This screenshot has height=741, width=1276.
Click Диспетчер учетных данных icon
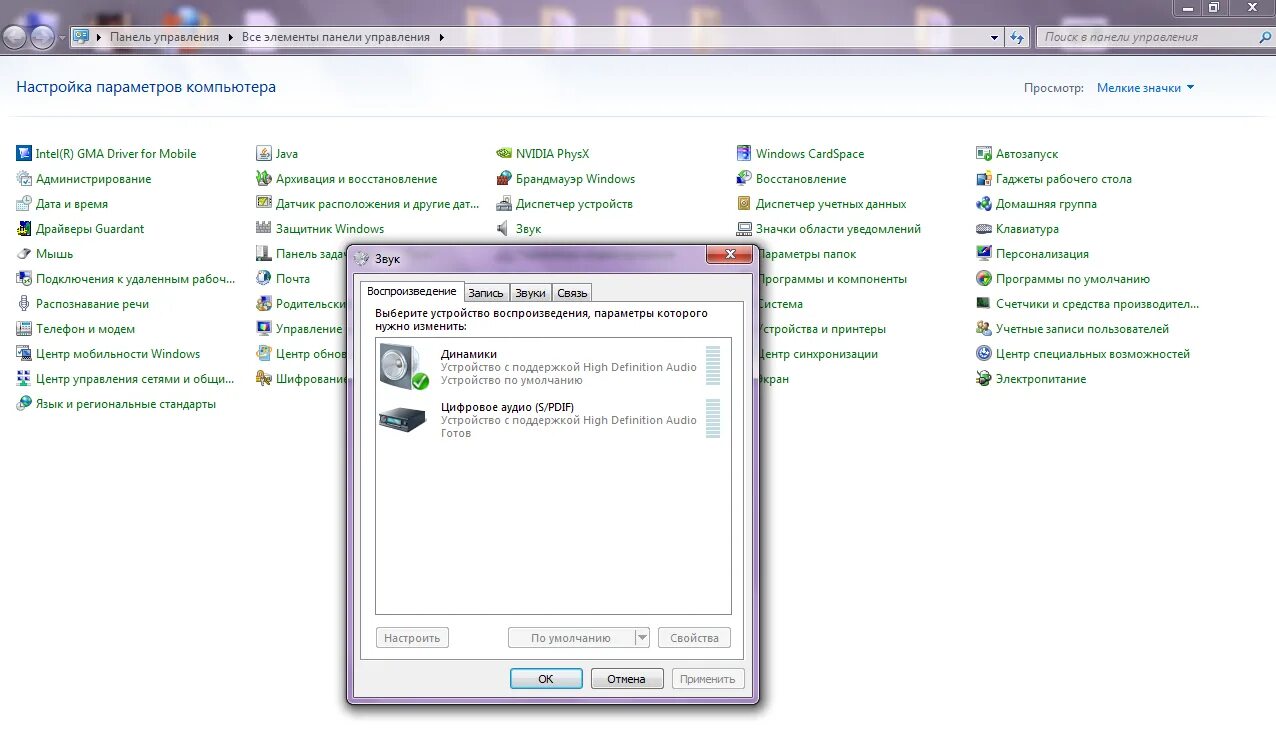click(744, 203)
